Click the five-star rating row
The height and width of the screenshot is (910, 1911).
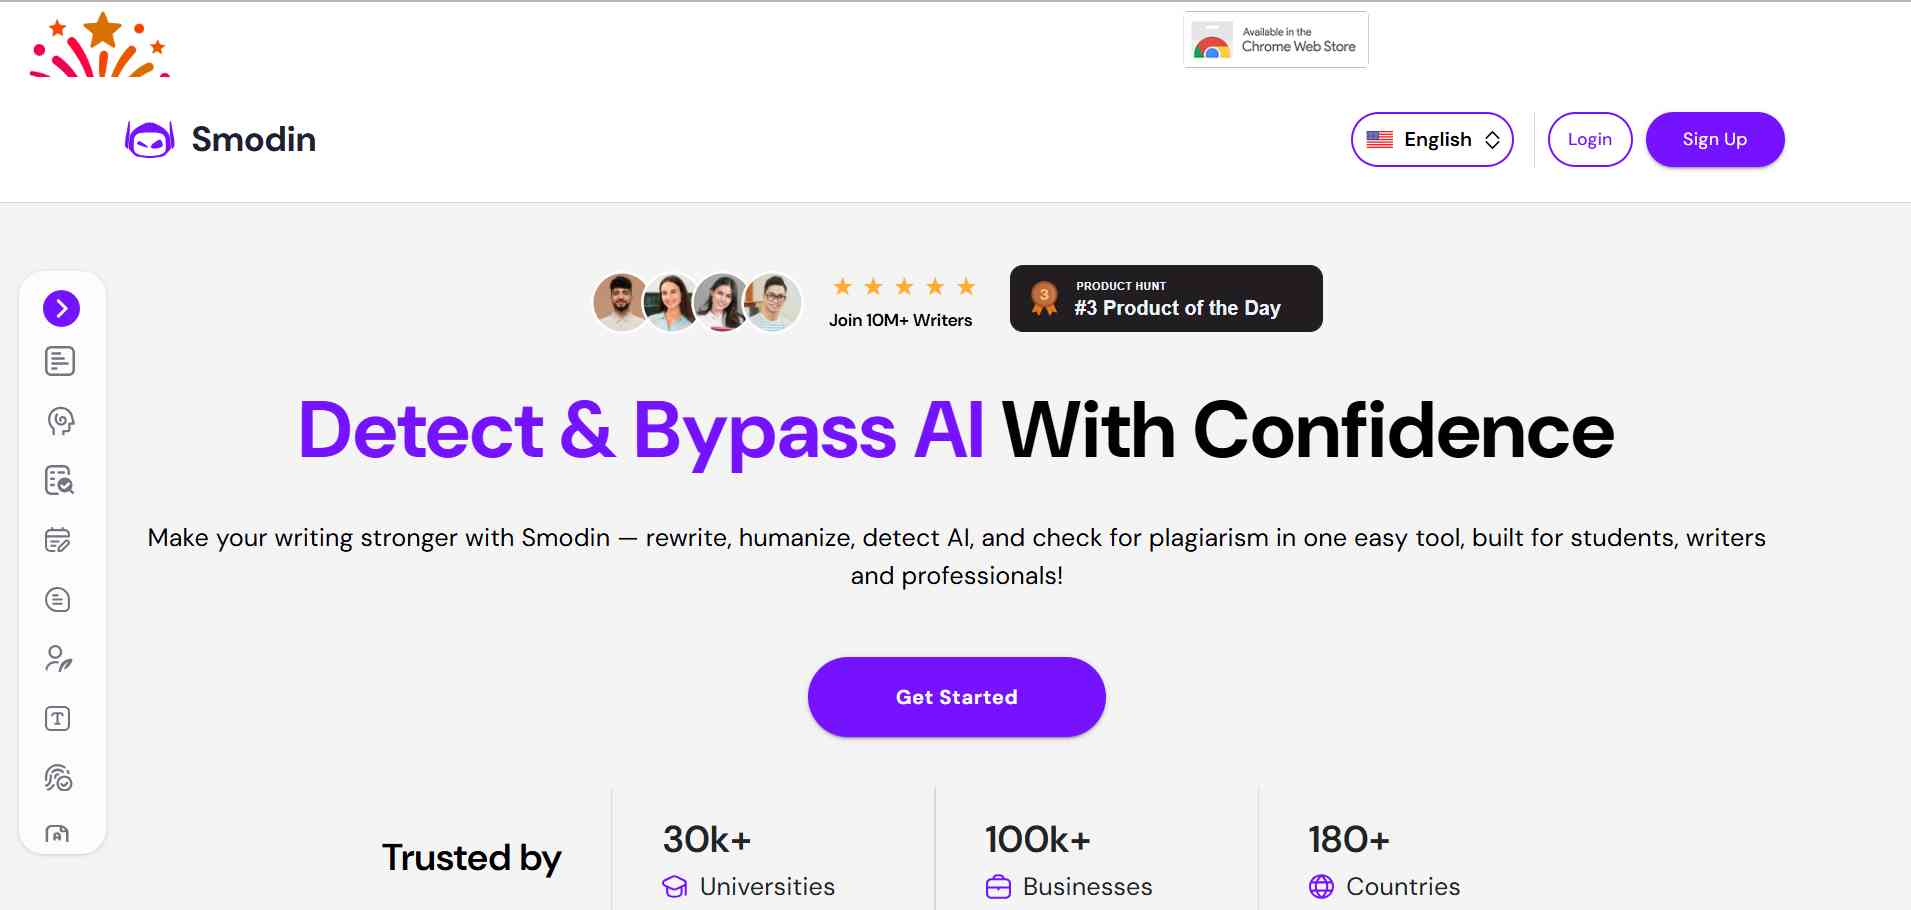[x=903, y=287]
